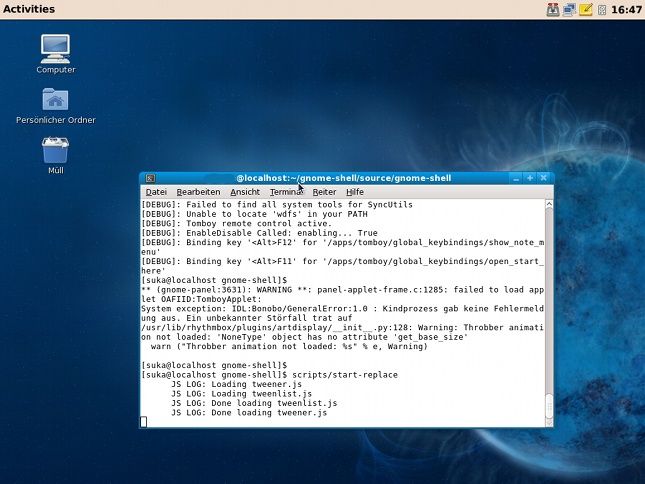
Task: Select the Persönlicher Ordner folder icon
Action: click(56, 106)
